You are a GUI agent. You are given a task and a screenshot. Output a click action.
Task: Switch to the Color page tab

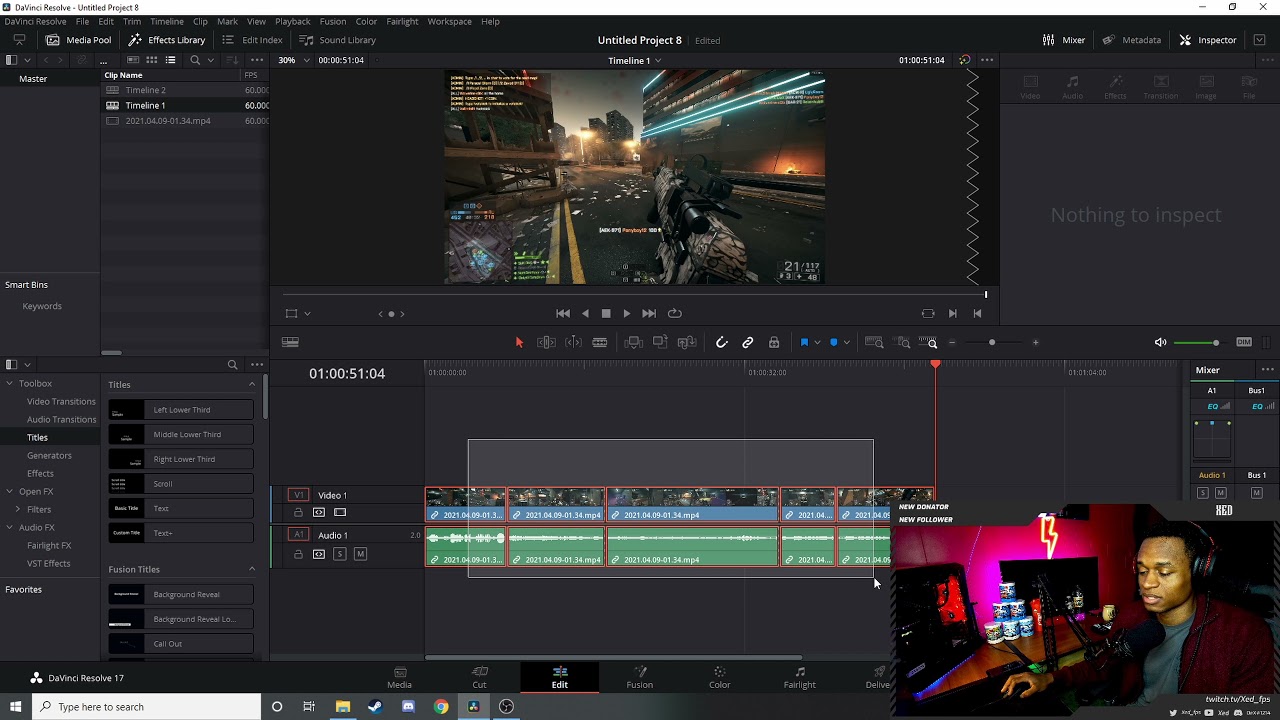tap(719, 677)
